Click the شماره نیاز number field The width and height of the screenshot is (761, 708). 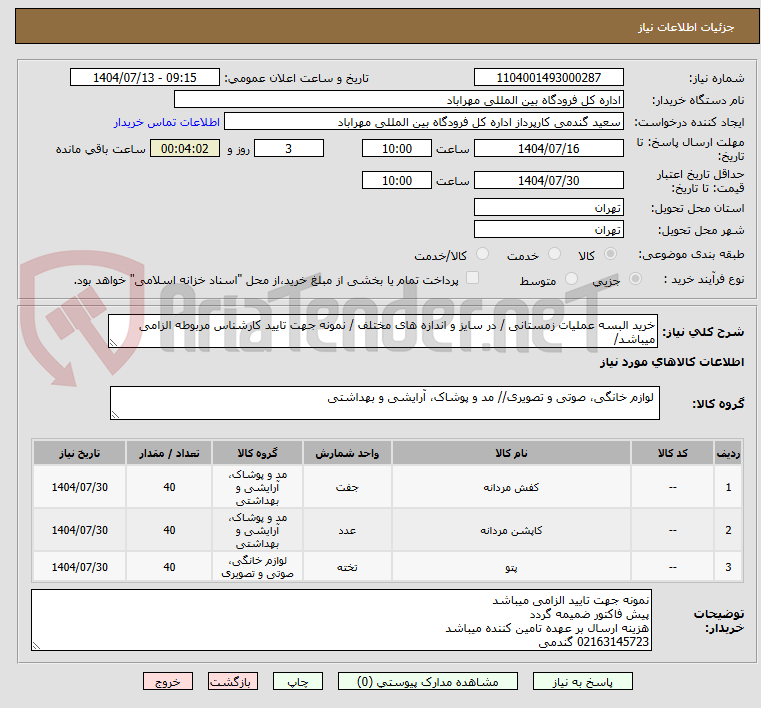point(548,78)
